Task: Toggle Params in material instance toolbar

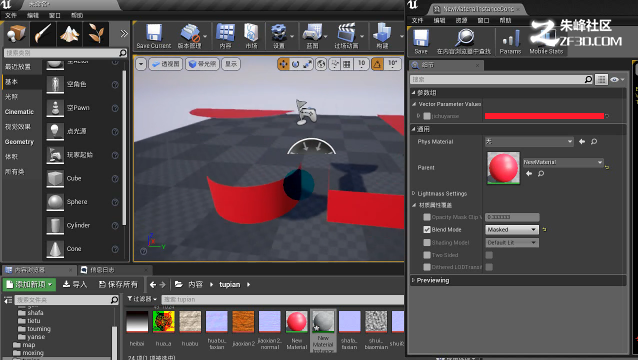Action: pyautogui.click(x=510, y=41)
